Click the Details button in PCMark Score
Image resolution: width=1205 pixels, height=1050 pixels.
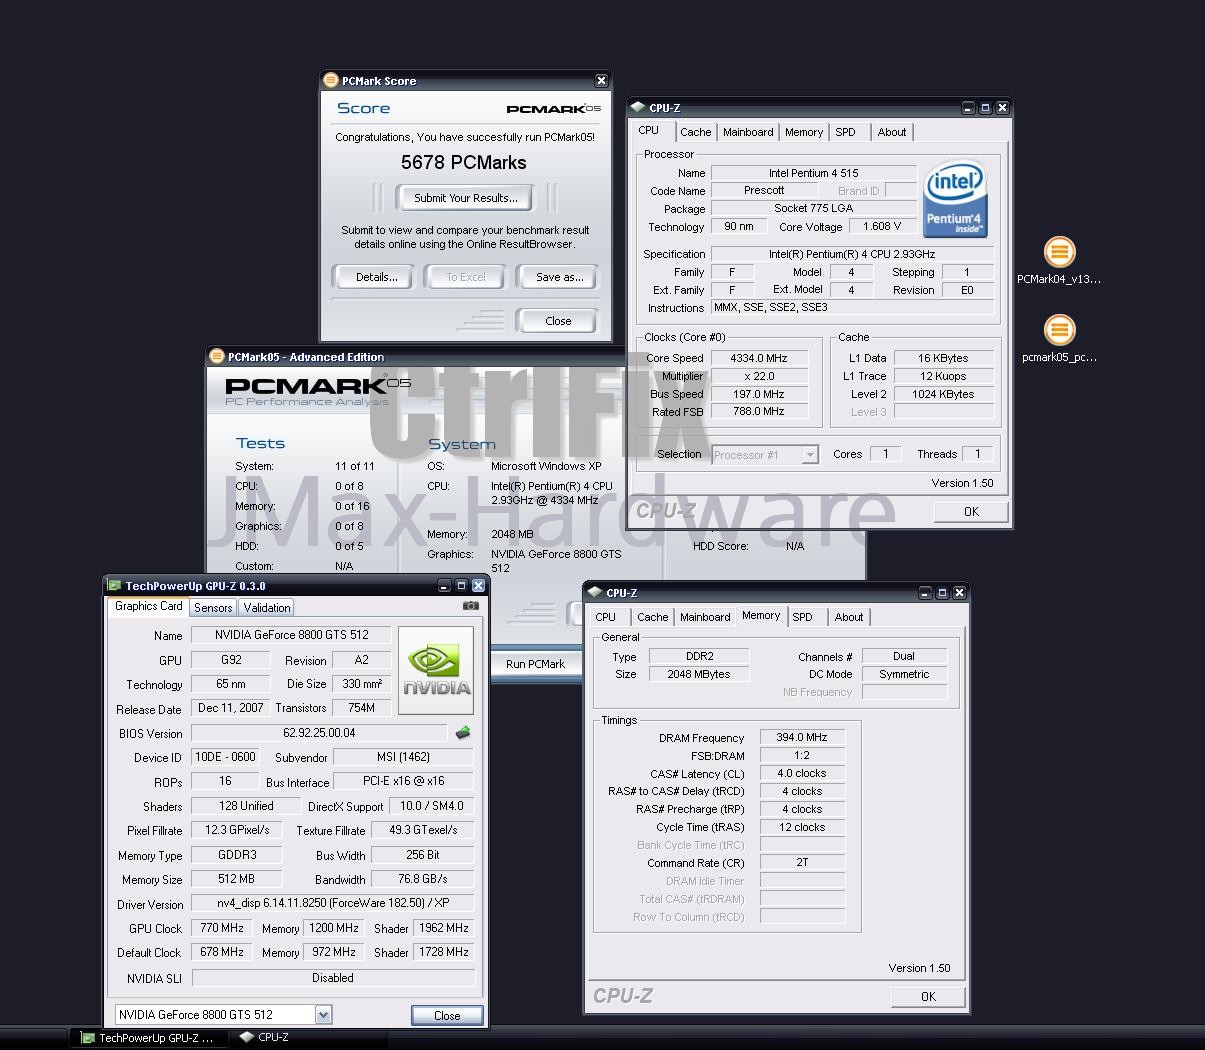pos(377,277)
